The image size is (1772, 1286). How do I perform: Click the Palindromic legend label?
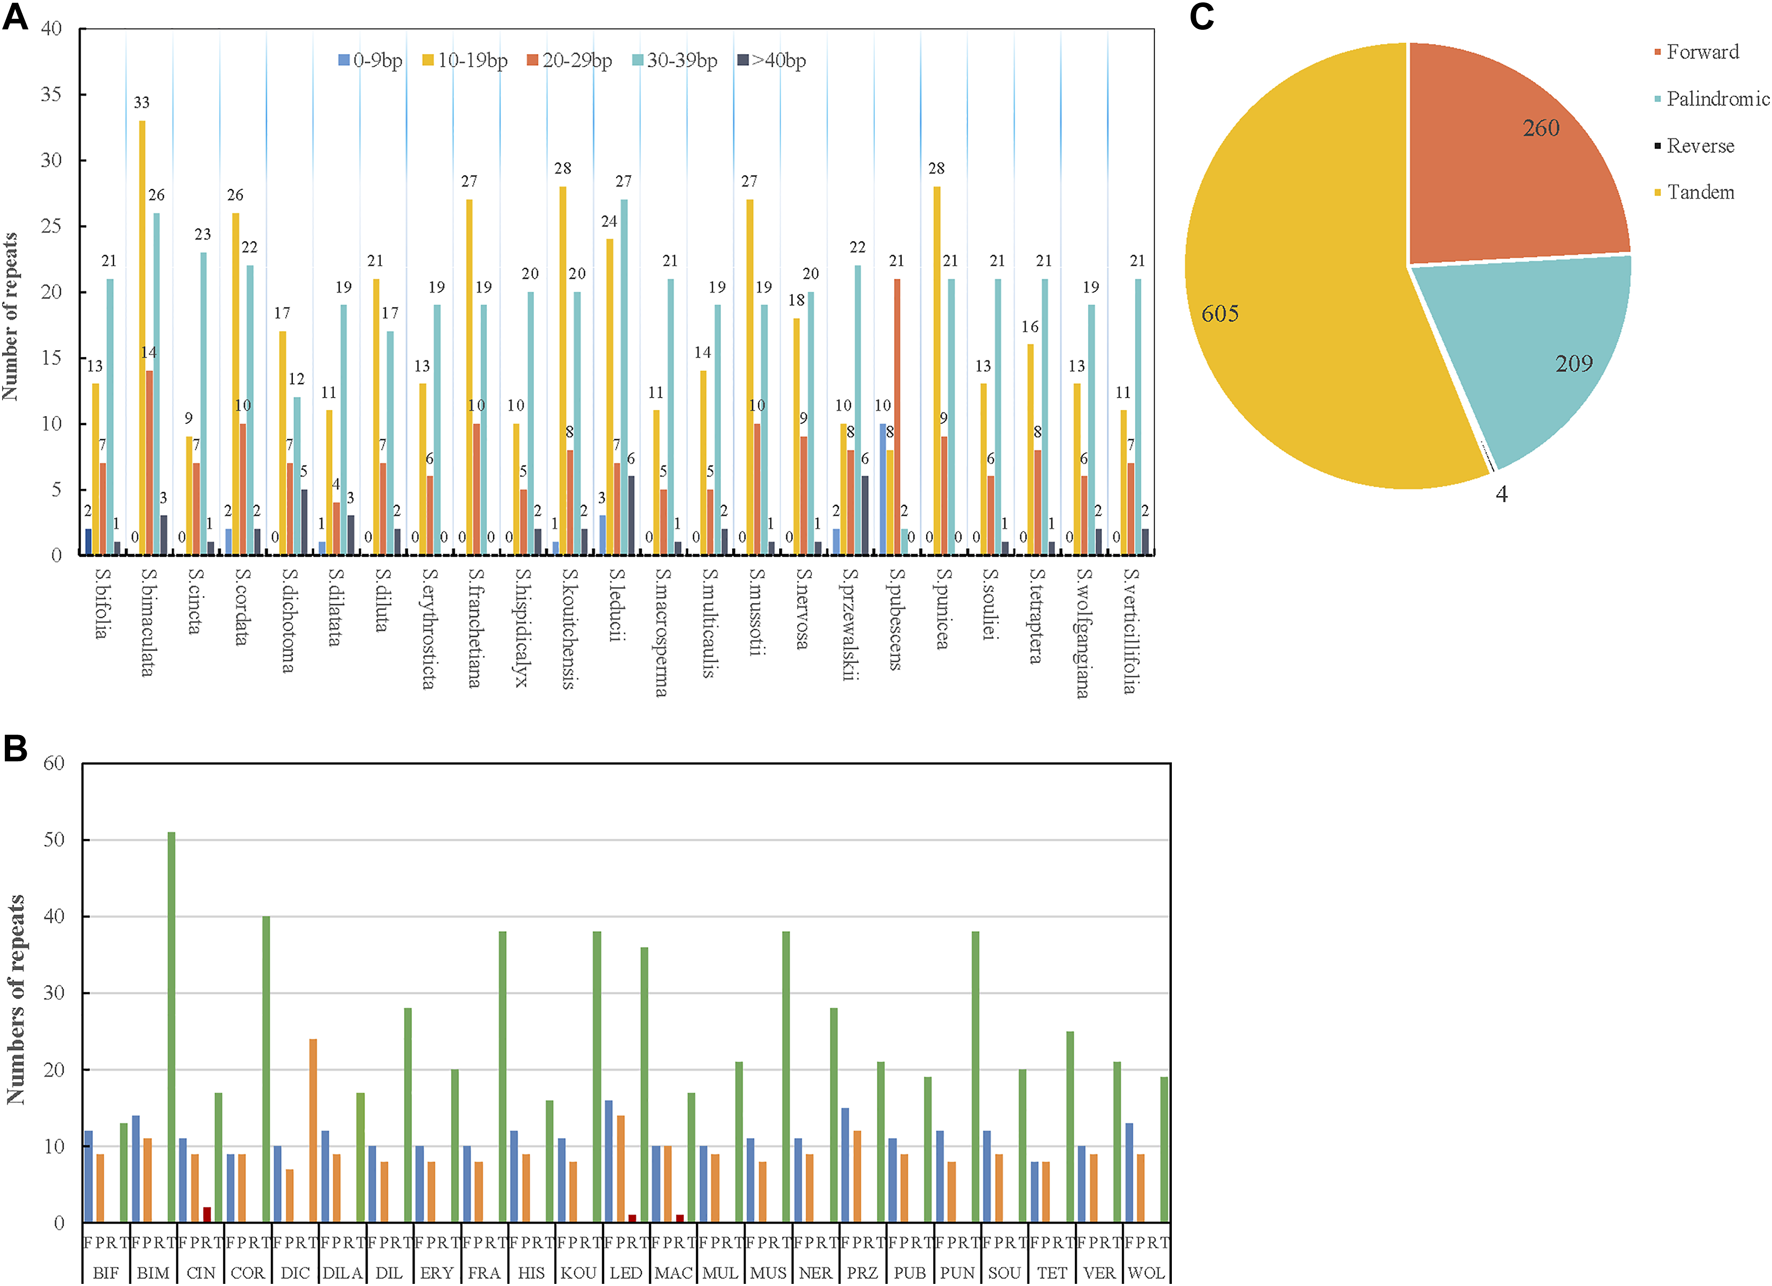click(1717, 99)
